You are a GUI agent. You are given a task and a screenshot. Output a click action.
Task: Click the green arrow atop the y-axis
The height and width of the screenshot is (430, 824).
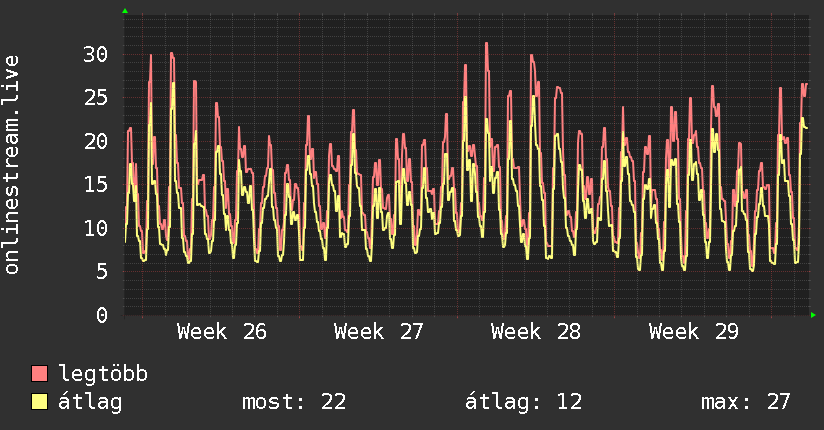(125, 11)
